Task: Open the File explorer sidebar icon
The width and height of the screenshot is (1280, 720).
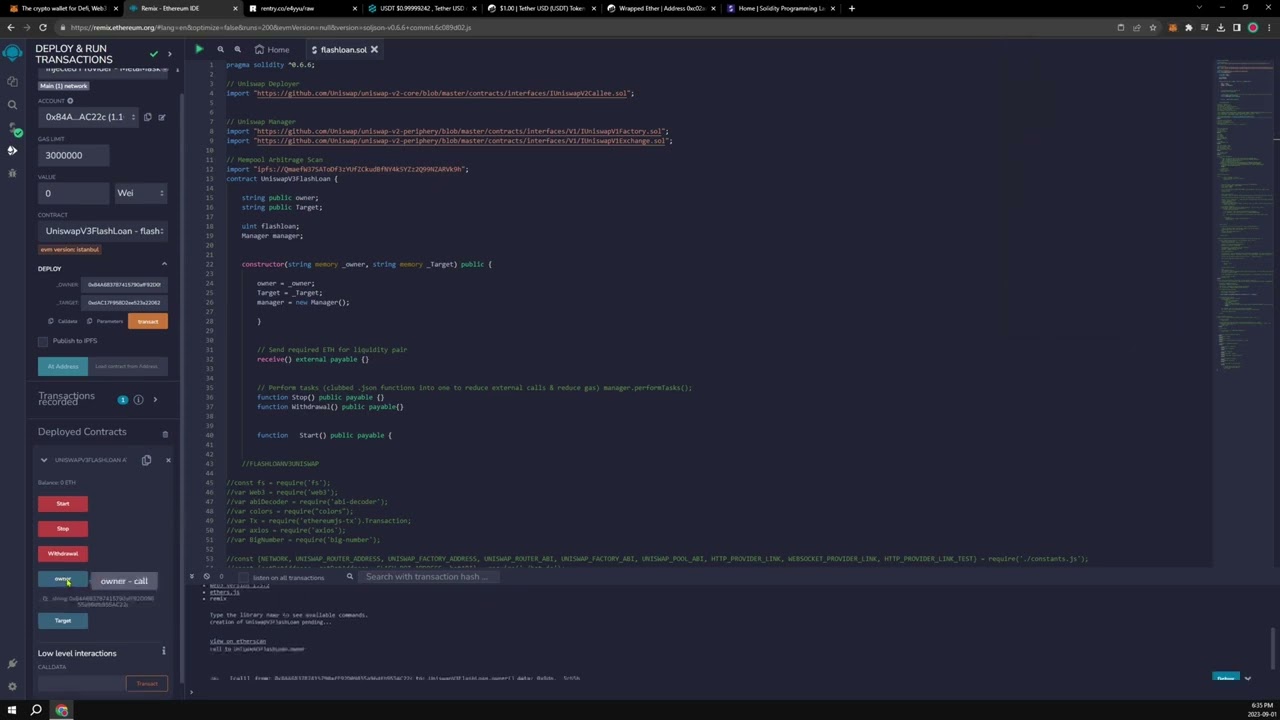Action: (12, 81)
